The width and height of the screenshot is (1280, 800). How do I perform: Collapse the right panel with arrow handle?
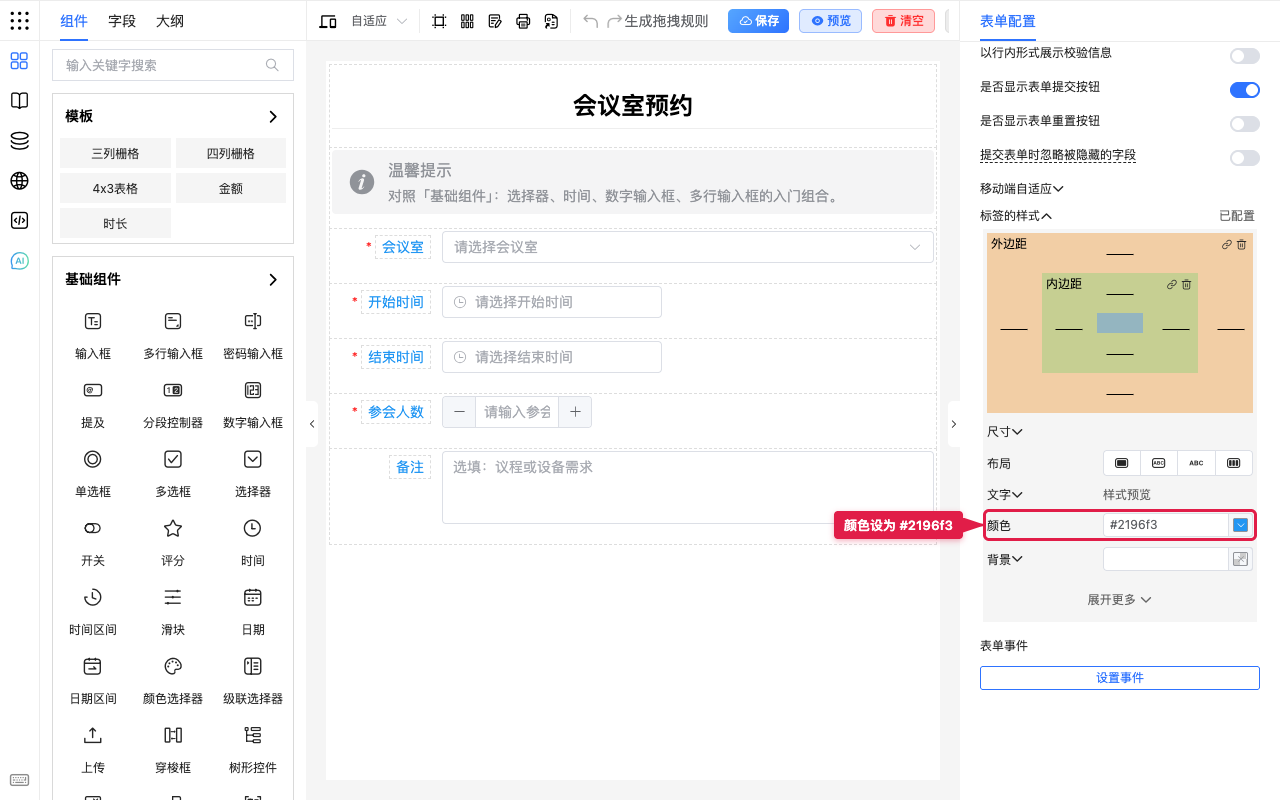[x=953, y=424]
